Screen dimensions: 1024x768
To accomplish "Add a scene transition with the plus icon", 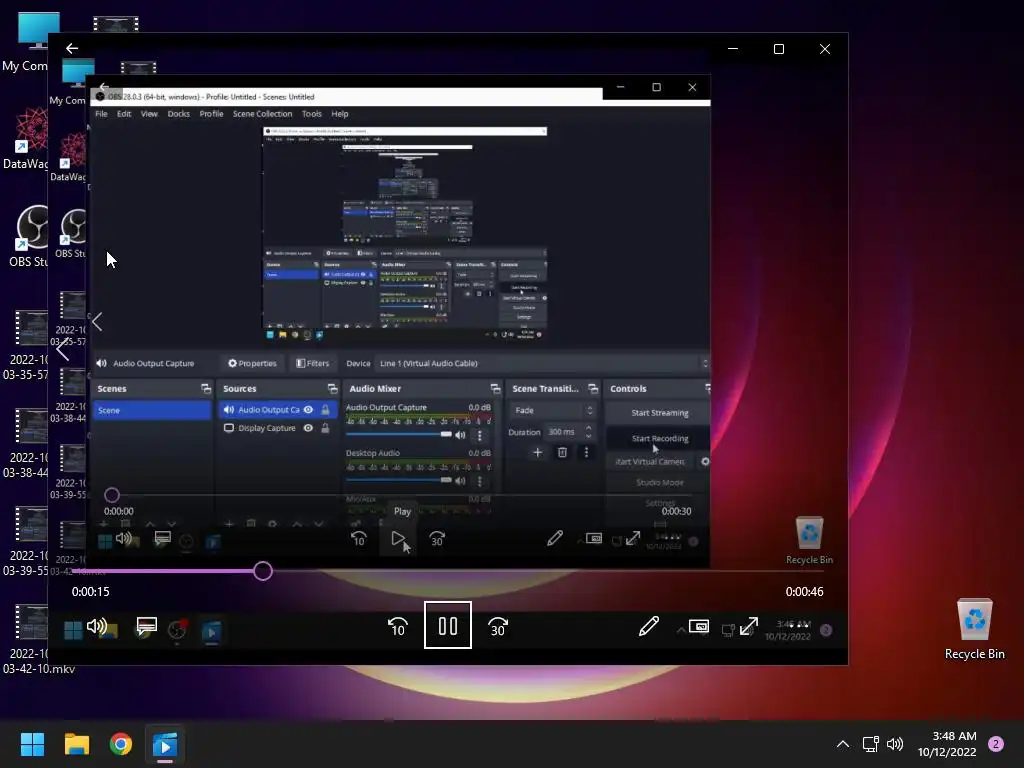I will click(537, 452).
